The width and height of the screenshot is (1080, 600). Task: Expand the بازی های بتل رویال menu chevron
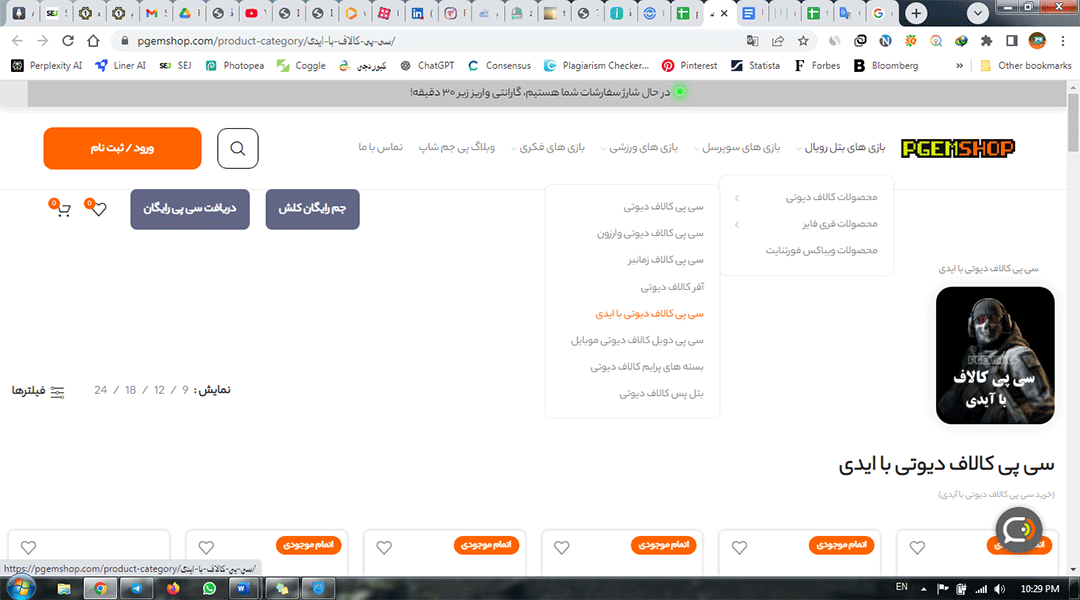coord(801,147)
